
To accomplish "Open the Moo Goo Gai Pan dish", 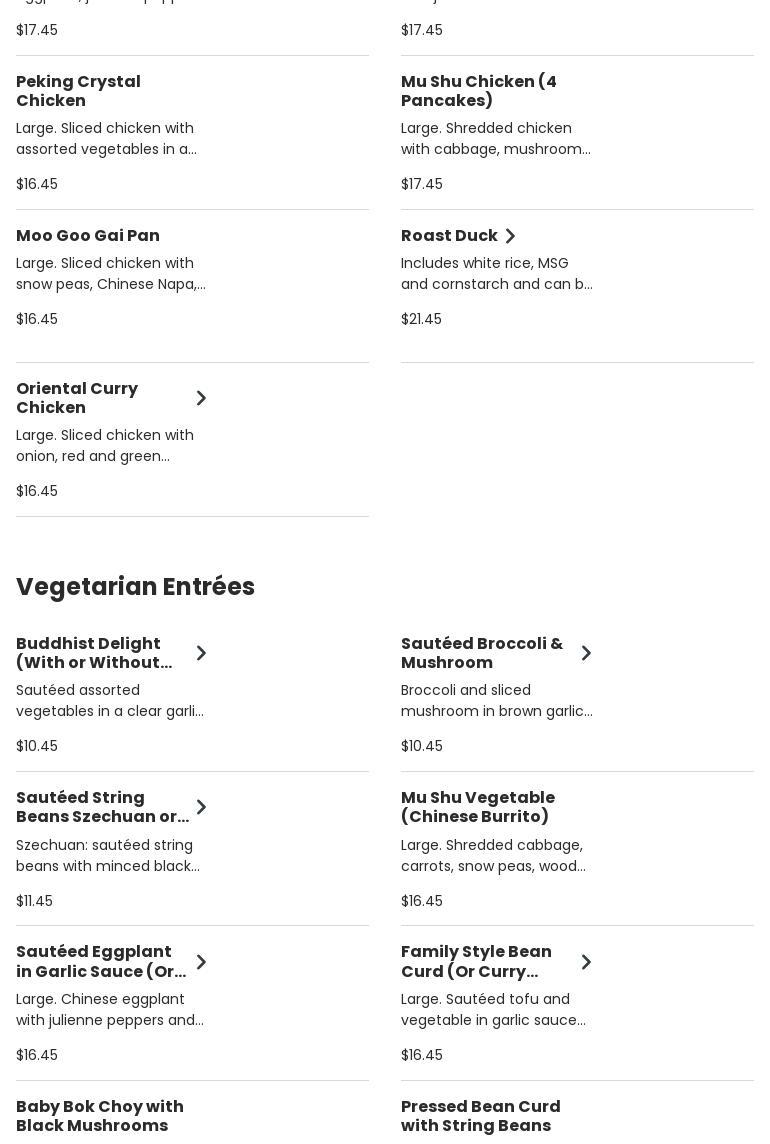I will pos(88,236).
